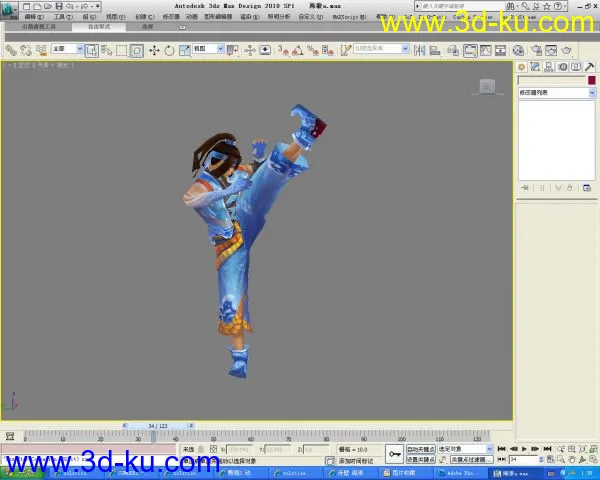Go to animation start frame
The height and width of the screenshot is (480, 600).
point(502,449)
